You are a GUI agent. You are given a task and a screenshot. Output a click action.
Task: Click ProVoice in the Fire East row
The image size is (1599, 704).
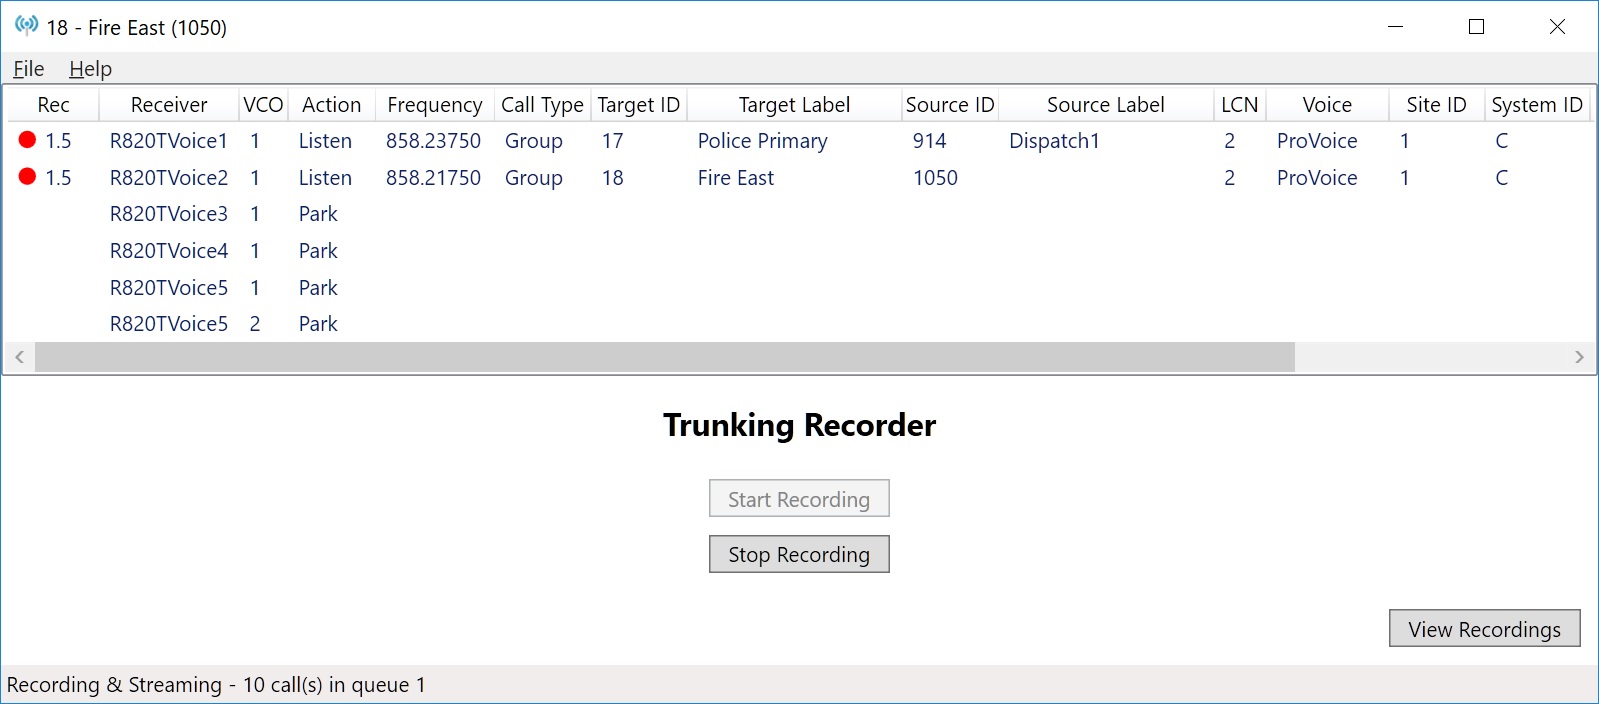(1317, 178)
